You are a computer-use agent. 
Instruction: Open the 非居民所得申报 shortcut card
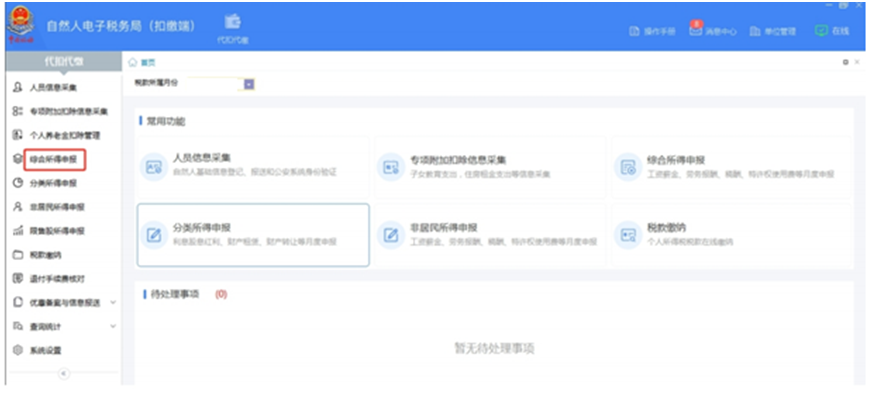[490, 235]
